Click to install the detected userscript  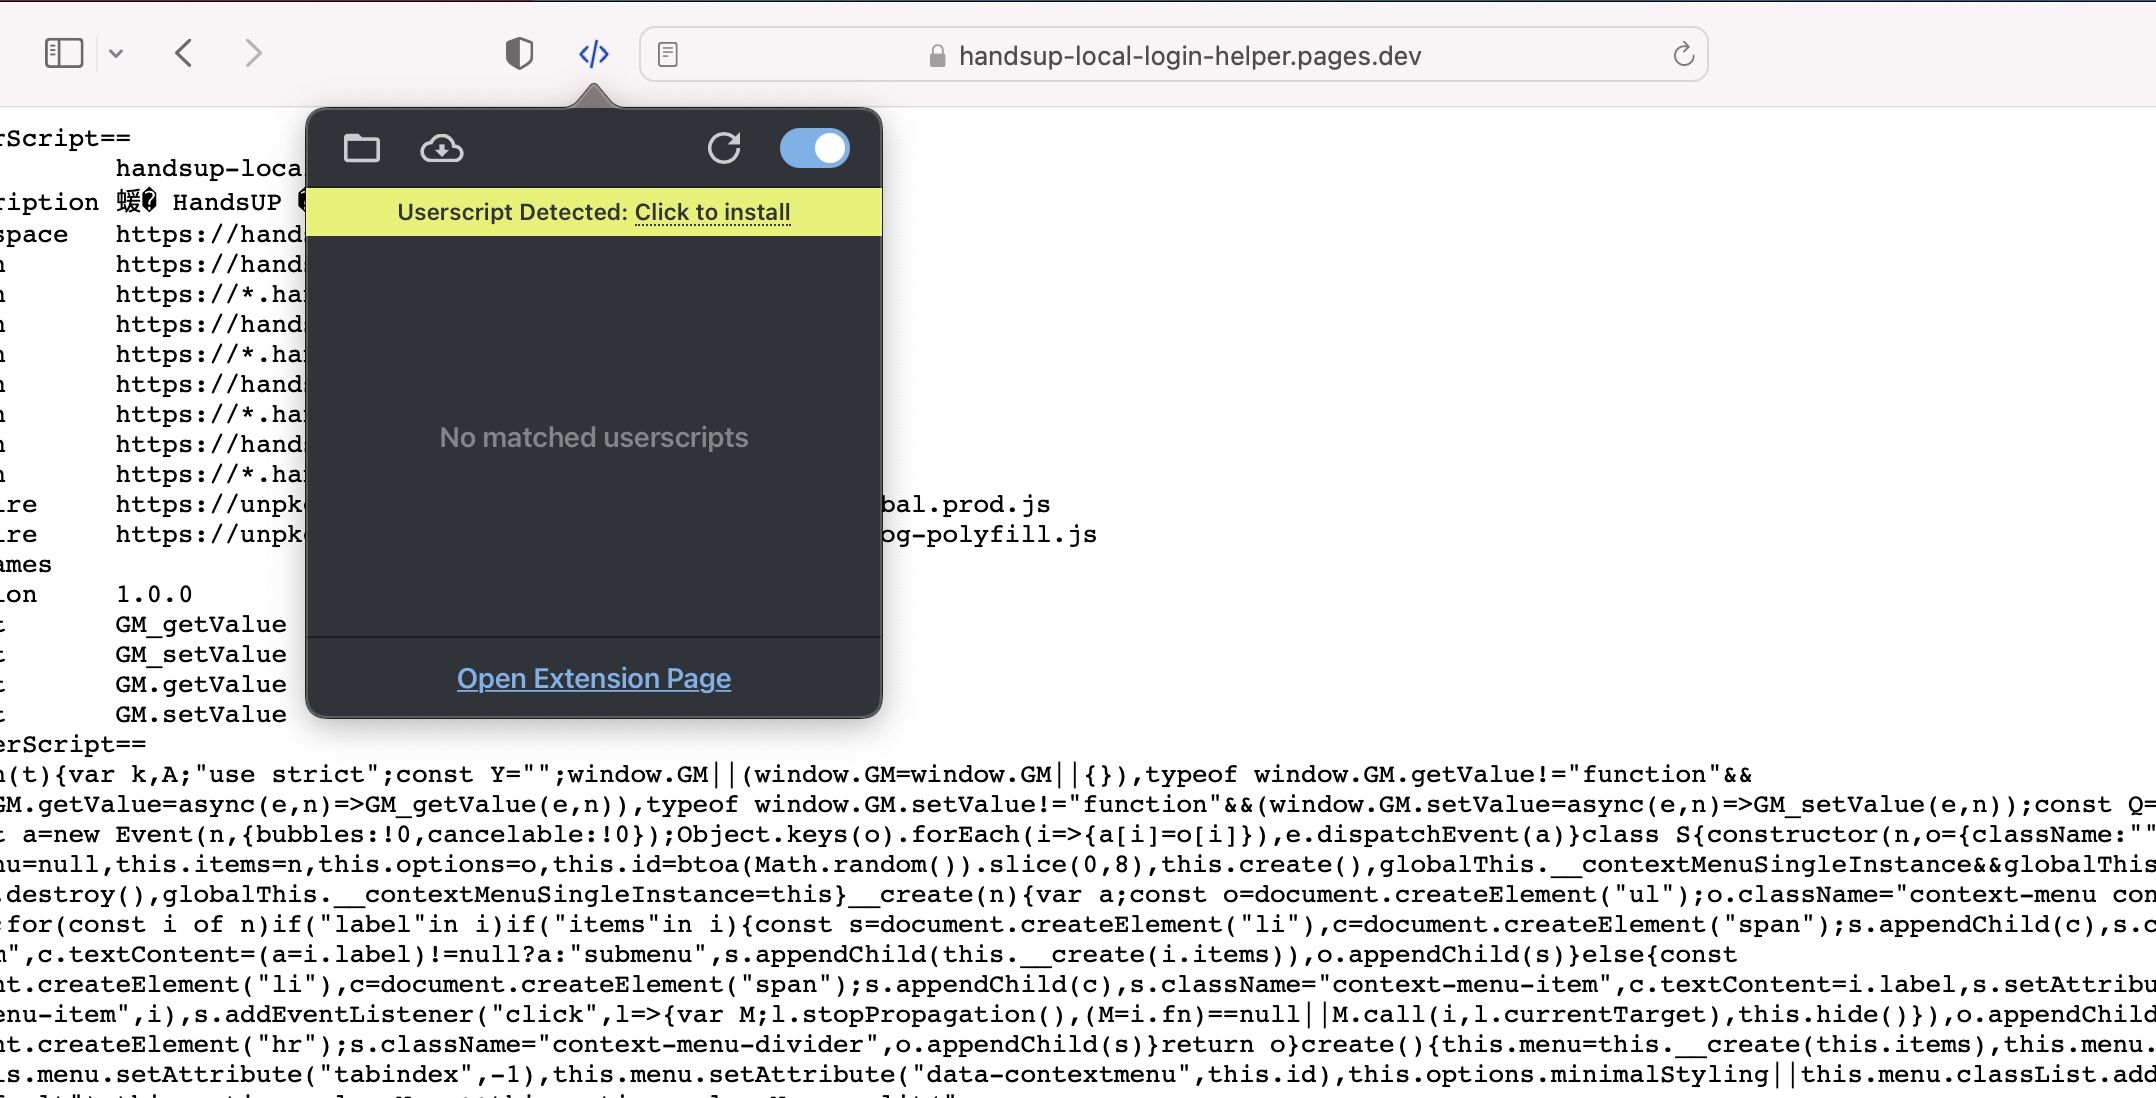click(712, 212)
